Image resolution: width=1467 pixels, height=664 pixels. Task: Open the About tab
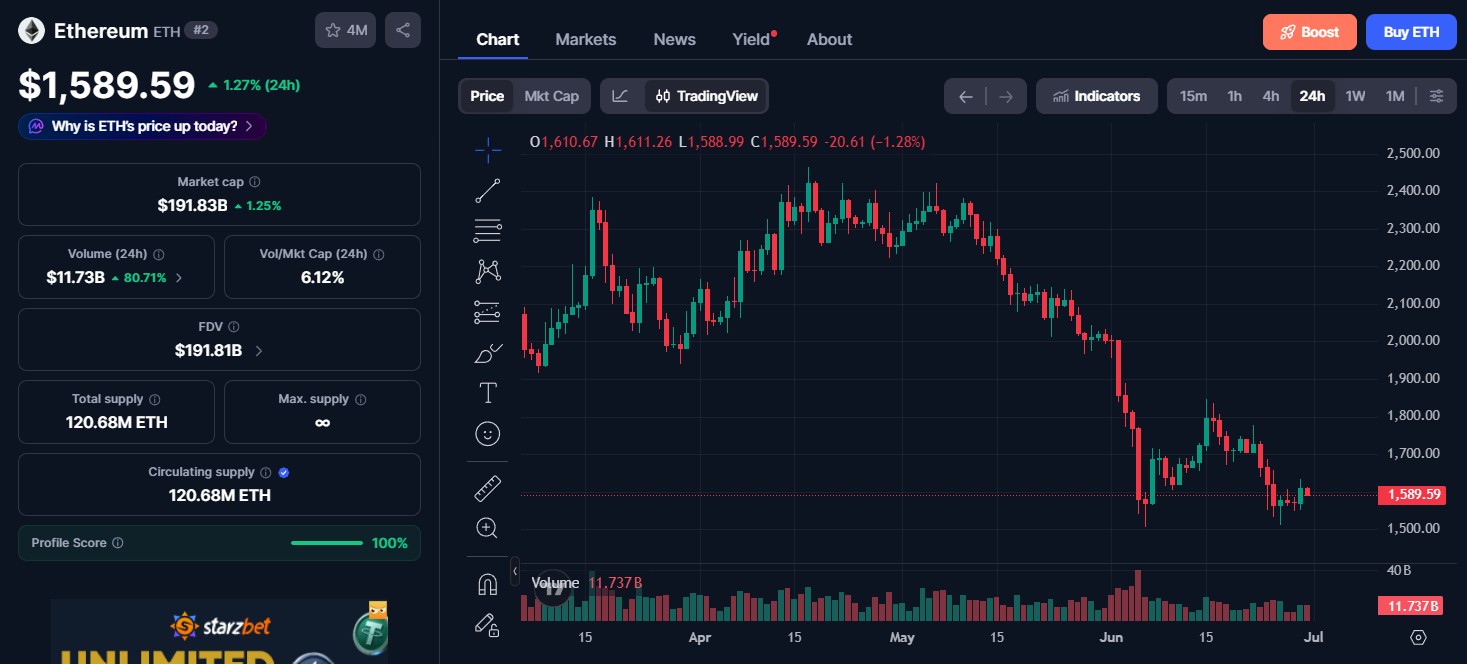(x=830, y=39)
